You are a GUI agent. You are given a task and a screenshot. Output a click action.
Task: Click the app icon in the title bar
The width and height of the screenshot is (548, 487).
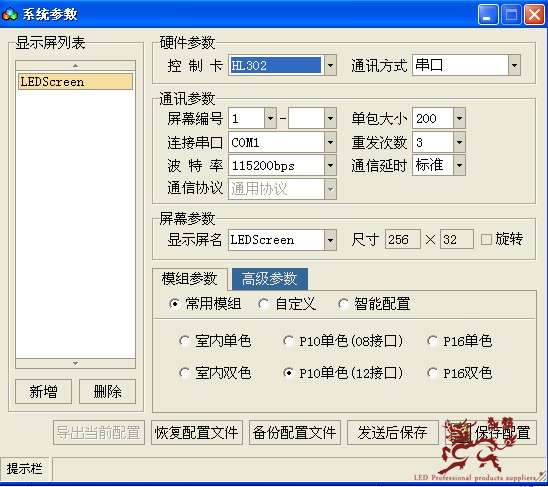(x=10, y=14)
